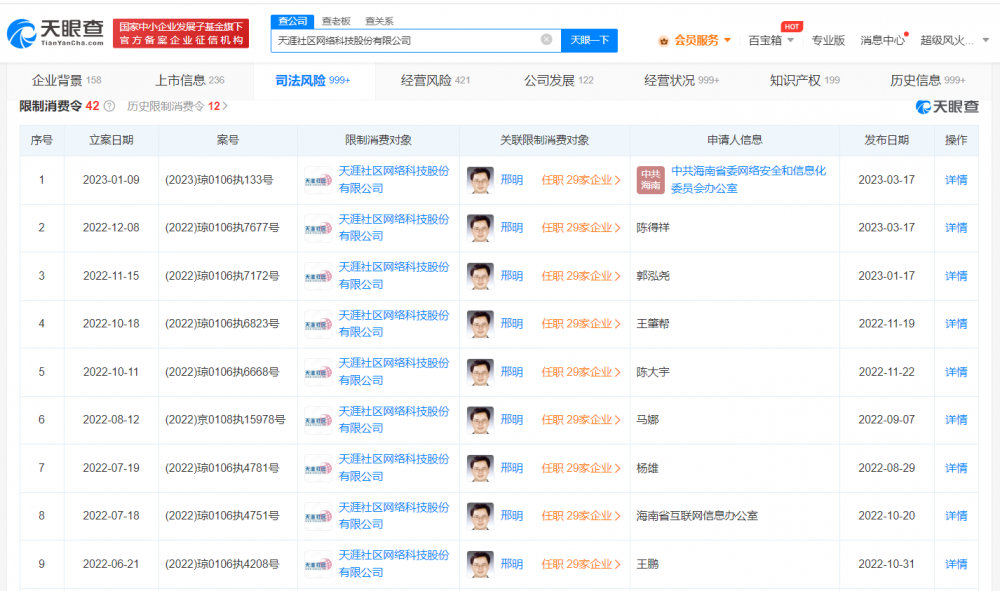Image resolution: width=1000 pixels, height=591 pixels.
Task: Open the 公司发展 122 tab
Action: pyautogui.click(x=559, y=80)
